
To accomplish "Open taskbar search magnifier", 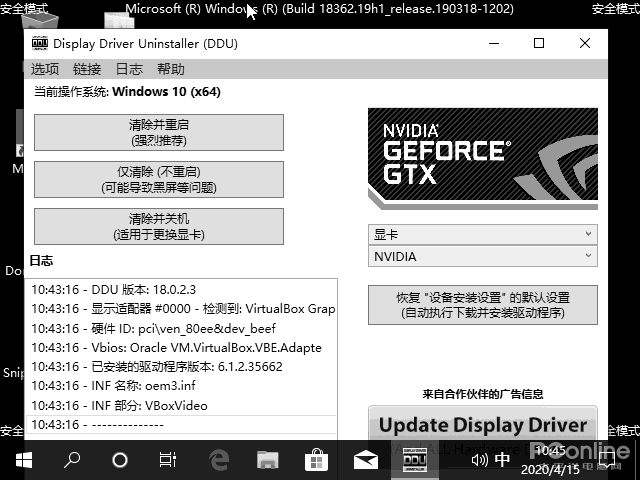I will tap(72, 460).
